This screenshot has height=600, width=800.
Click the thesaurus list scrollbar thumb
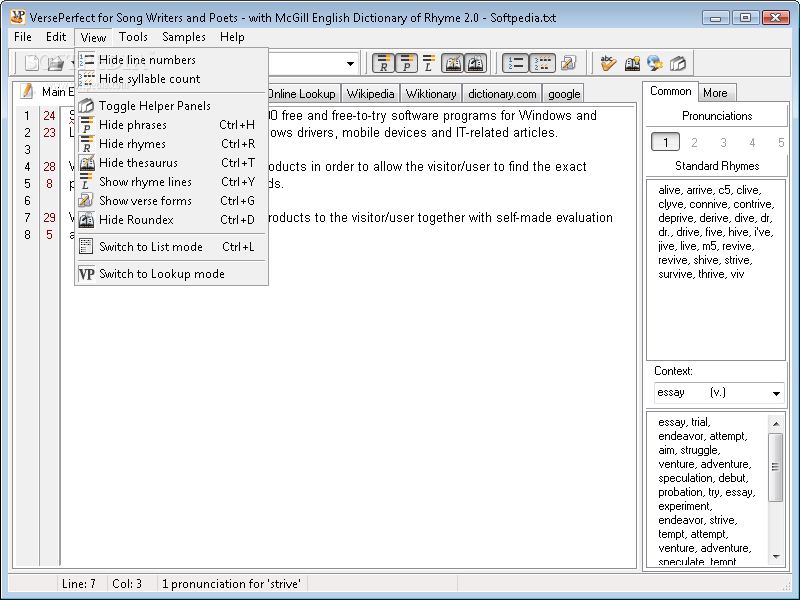click(x=776, y=467)
